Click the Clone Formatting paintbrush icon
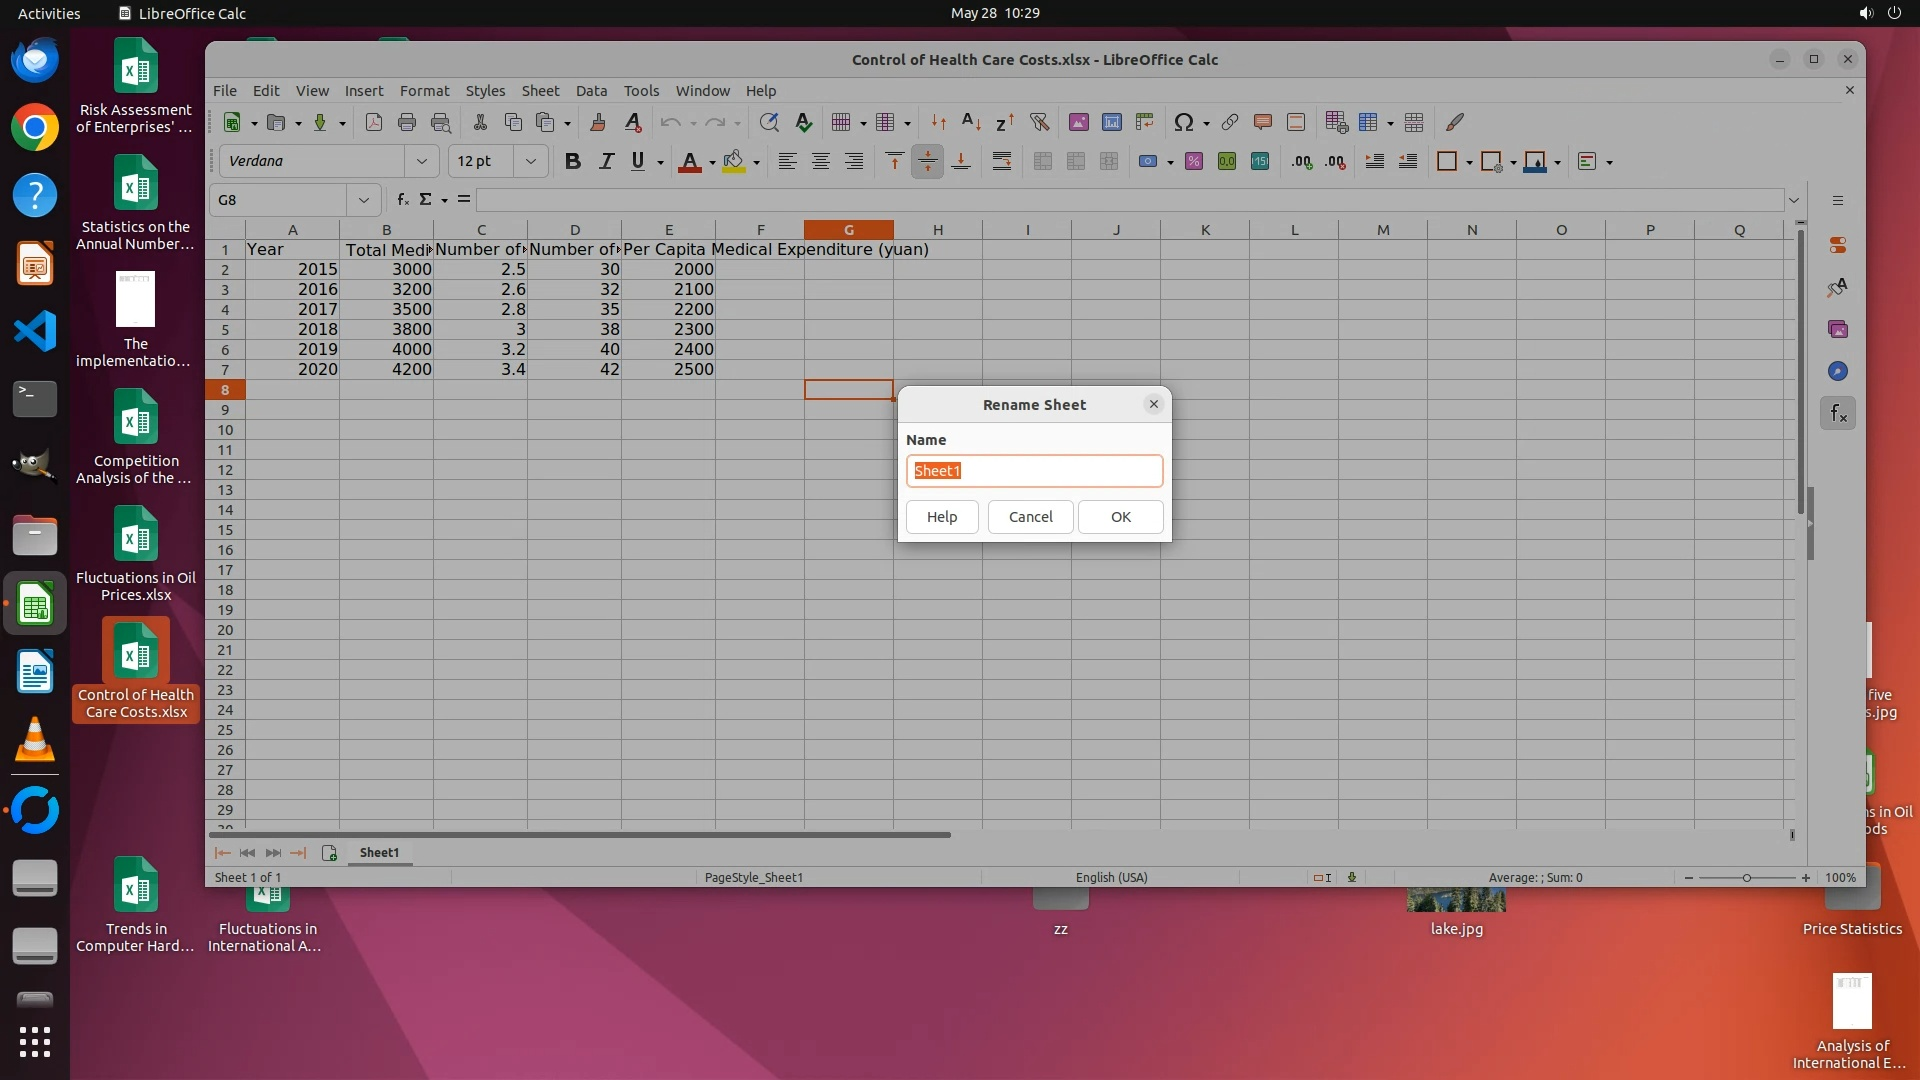Image resolution: width=1920 pixels, height=1080 pixels. click(x=598, y=122)
